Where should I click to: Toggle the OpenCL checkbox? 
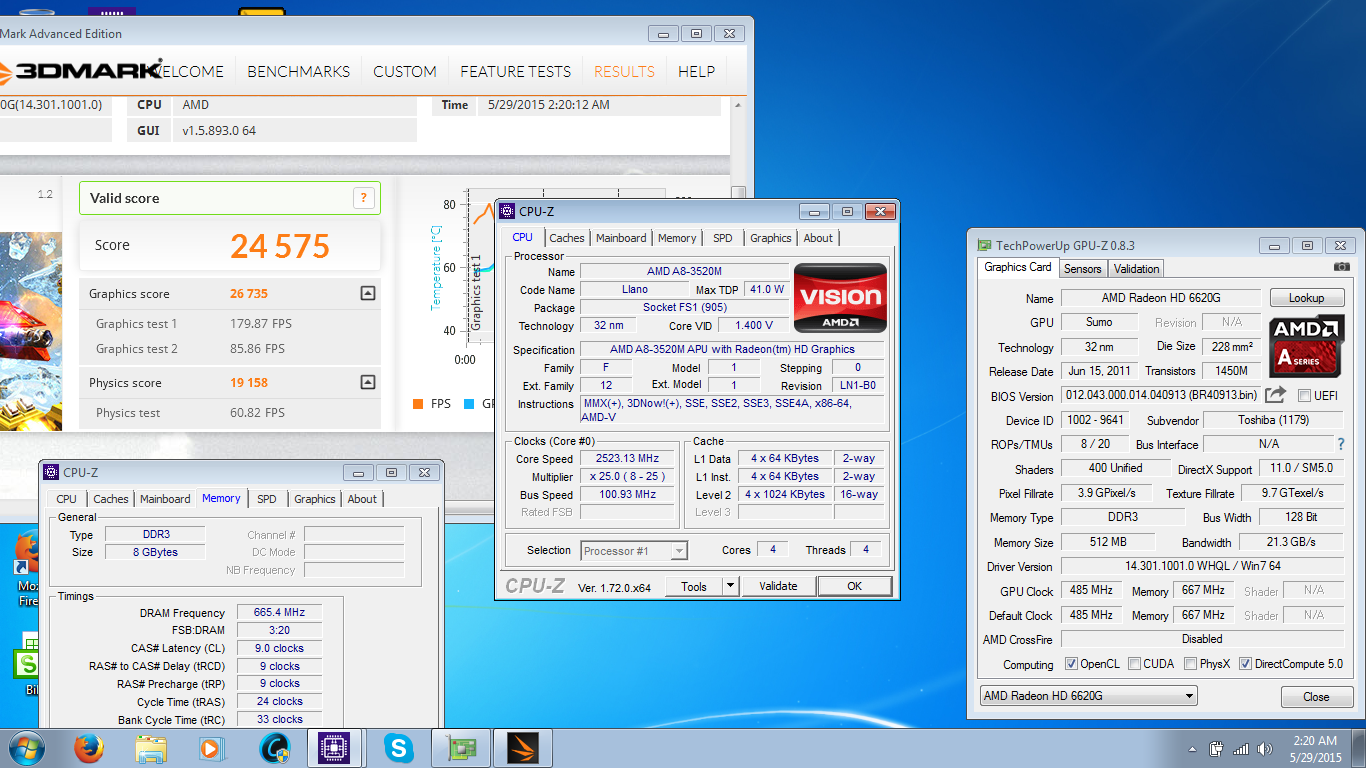point(1071,664)
